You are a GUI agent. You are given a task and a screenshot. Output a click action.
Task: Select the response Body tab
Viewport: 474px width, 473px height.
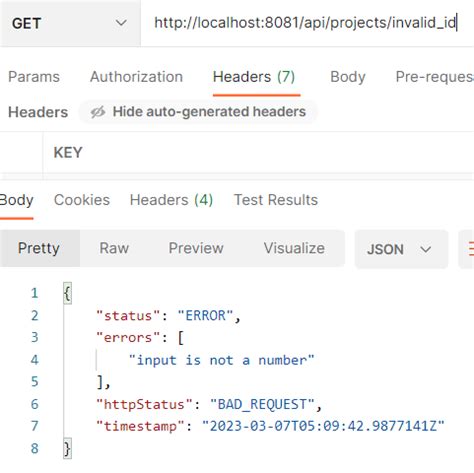[x=16, y=200]
